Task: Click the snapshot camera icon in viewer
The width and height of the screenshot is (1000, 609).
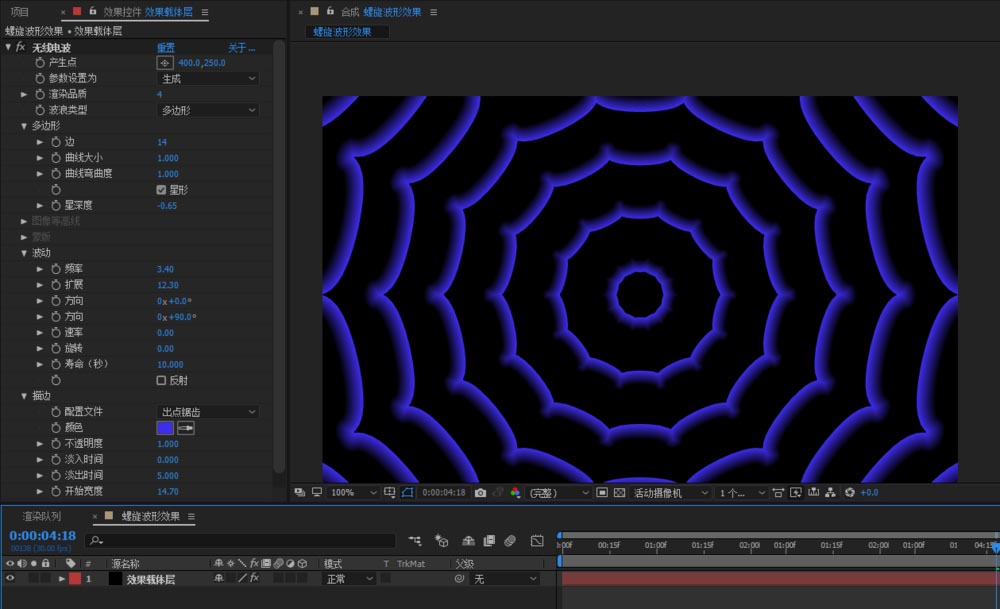Action: pos(481,493)
